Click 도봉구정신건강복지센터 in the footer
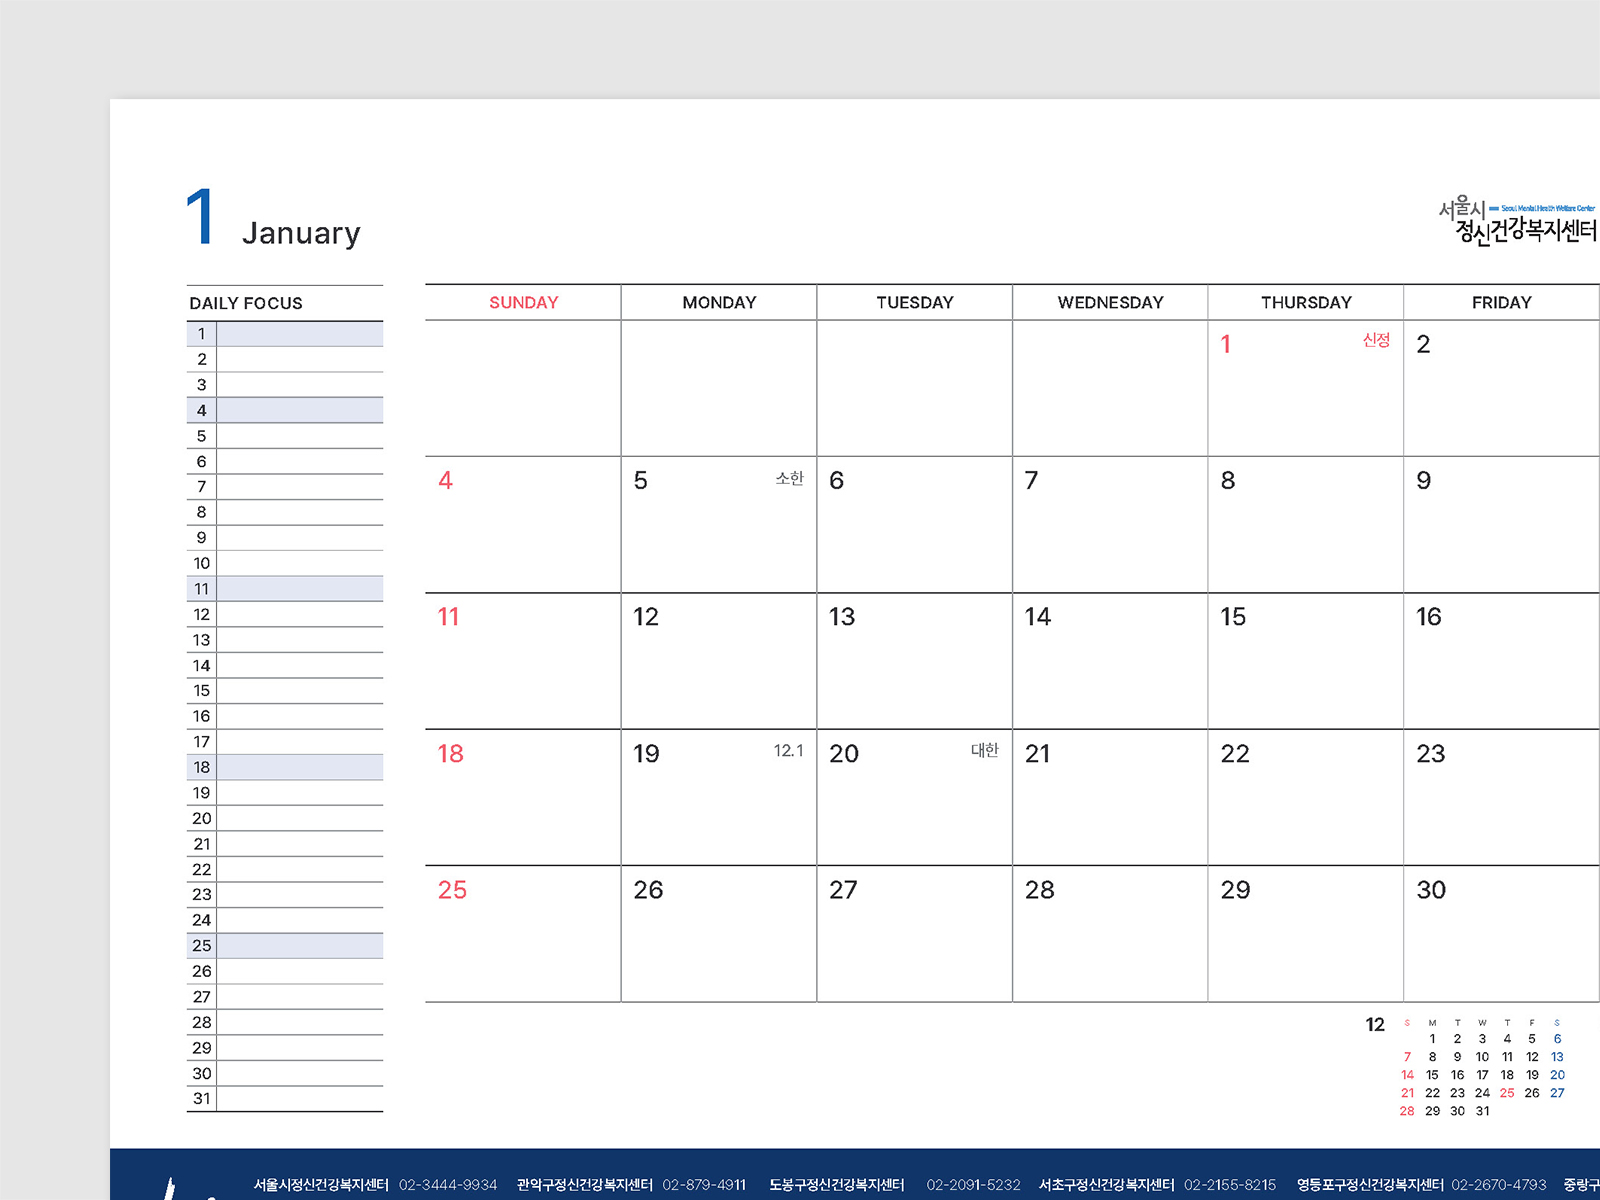This screenshot has height=1200, width=1600. (837, 1185)
